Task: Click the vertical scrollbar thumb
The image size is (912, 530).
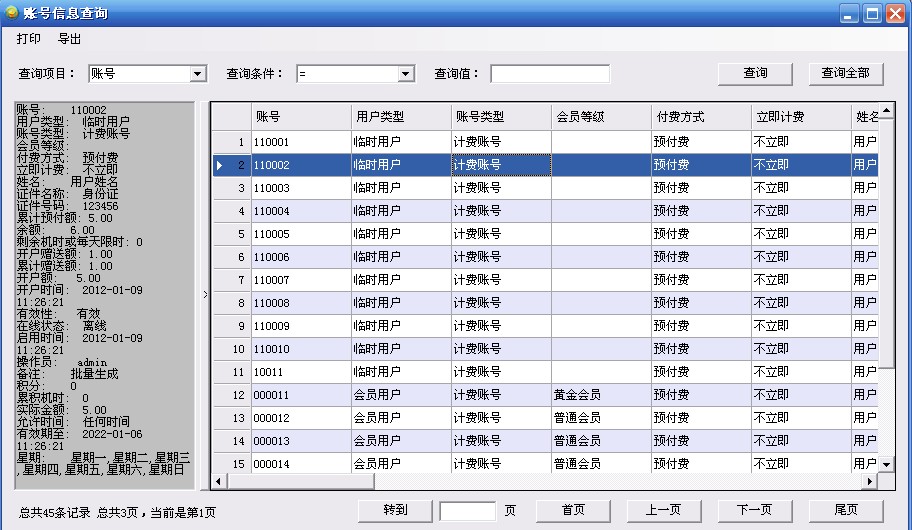Action: click(x=886, y=243)
